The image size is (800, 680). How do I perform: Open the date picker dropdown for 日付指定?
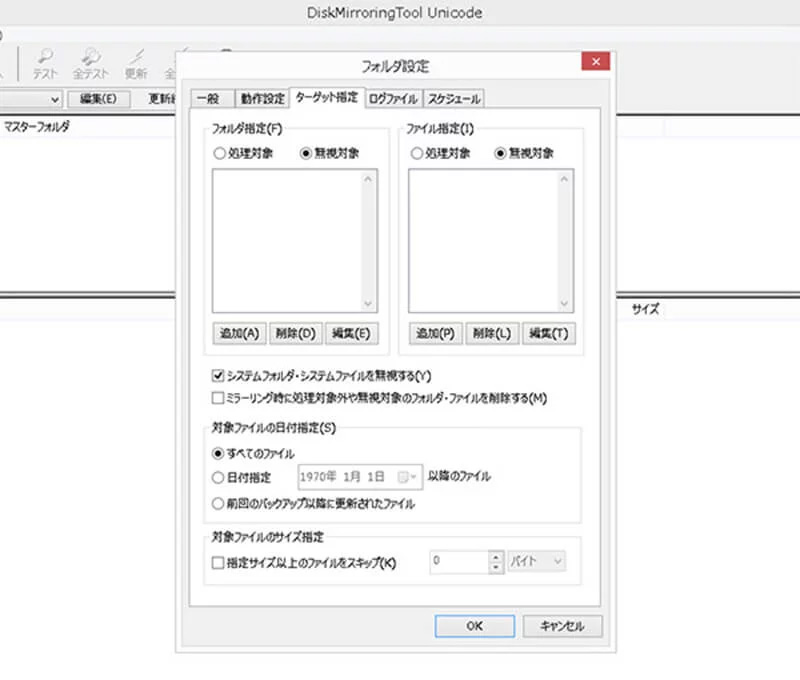click(x=409, y=478)
